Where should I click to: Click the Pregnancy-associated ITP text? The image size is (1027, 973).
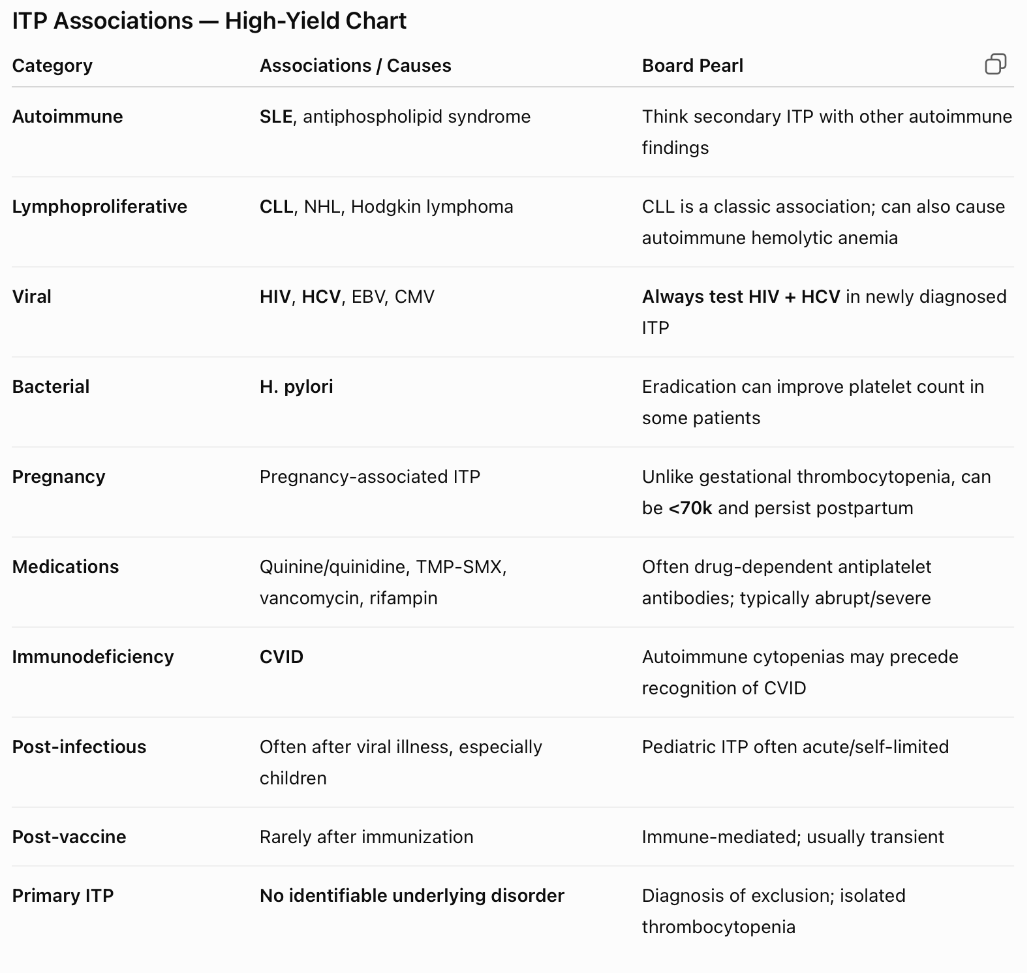369,477
